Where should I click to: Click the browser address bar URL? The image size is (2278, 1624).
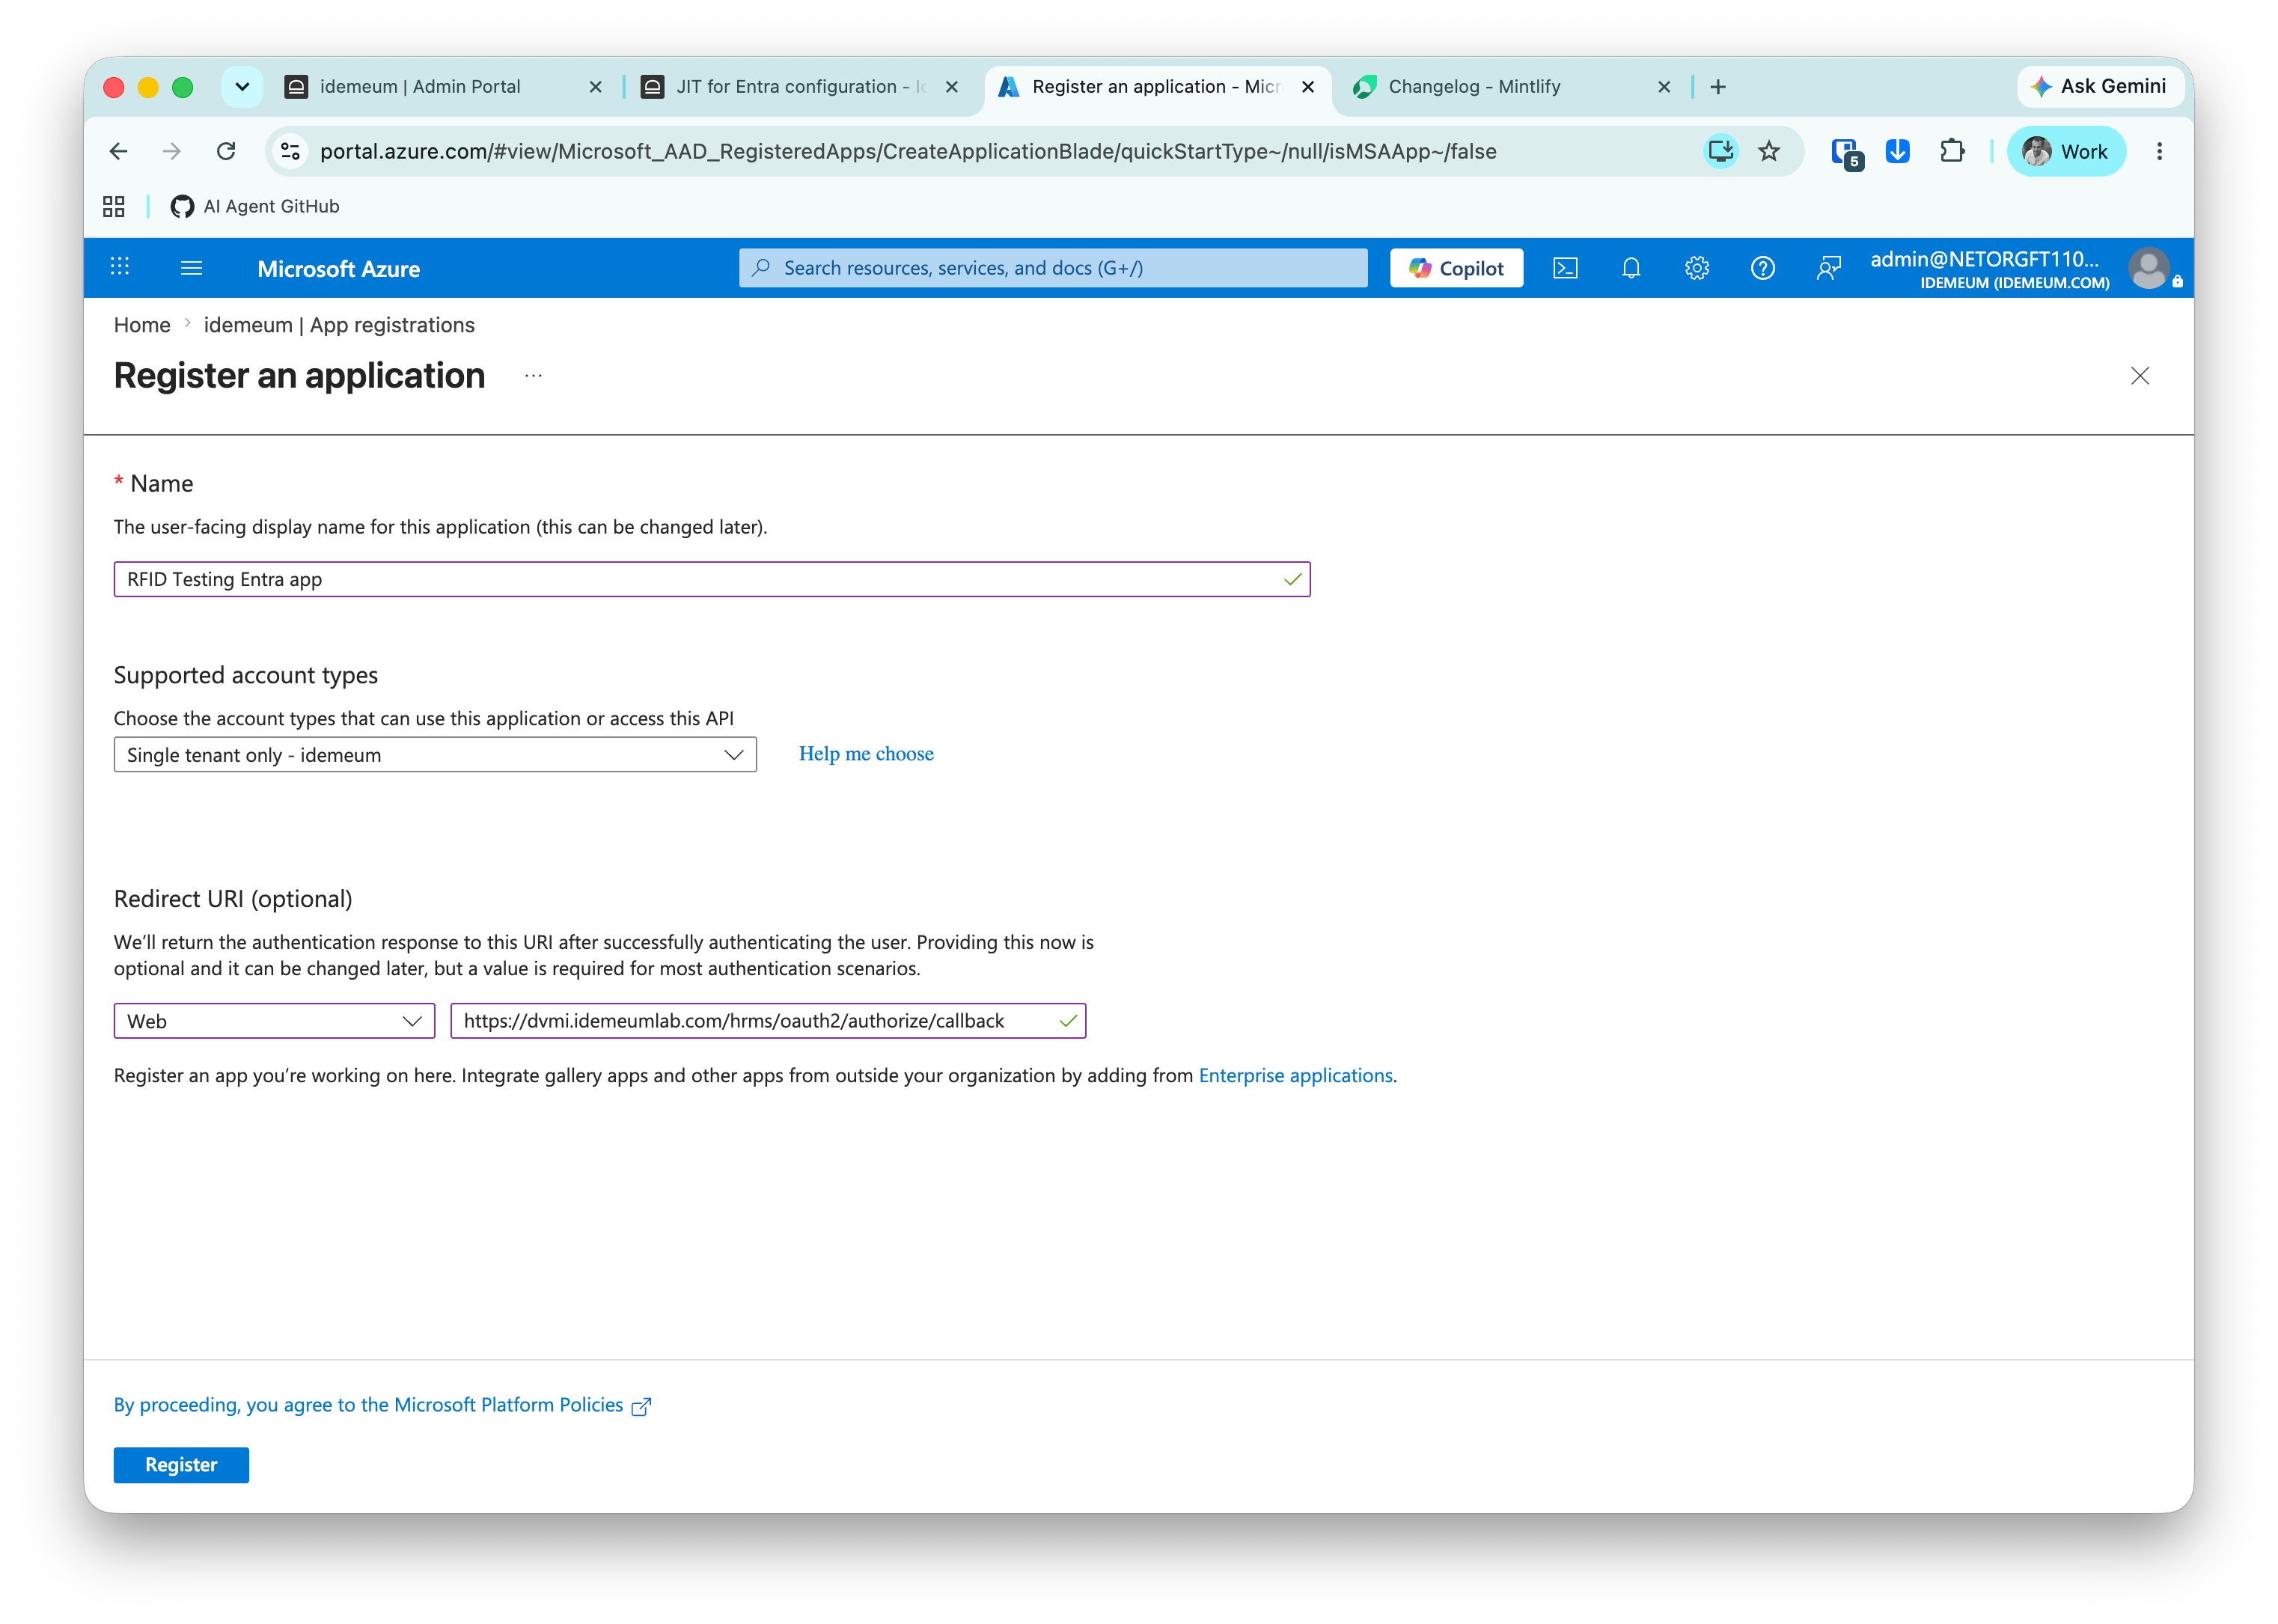coord(908,151)
